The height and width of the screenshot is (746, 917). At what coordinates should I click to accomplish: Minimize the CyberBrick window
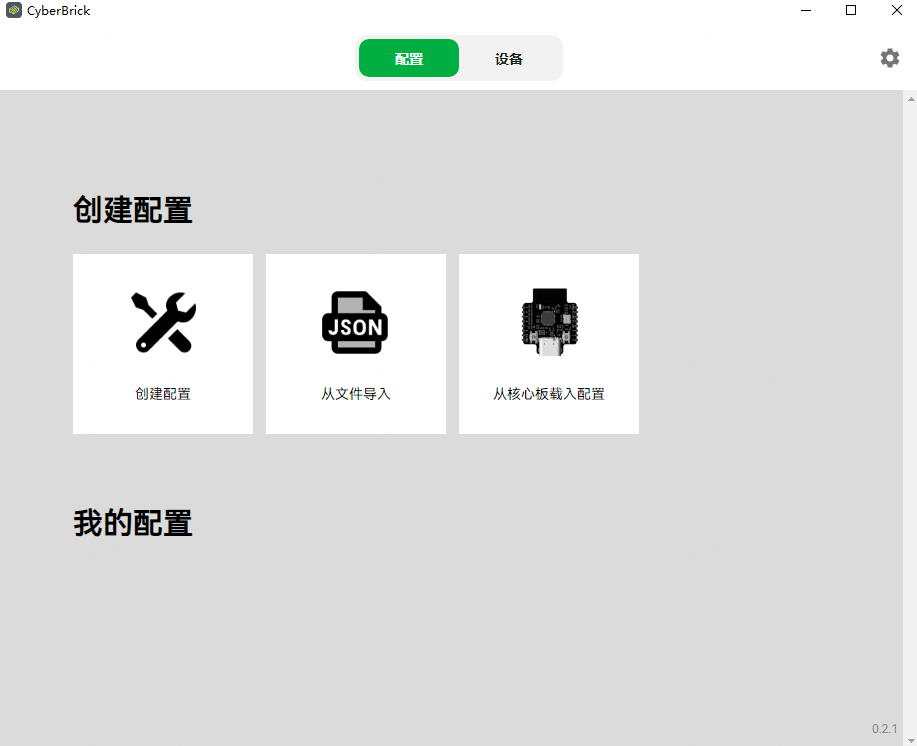806,11
